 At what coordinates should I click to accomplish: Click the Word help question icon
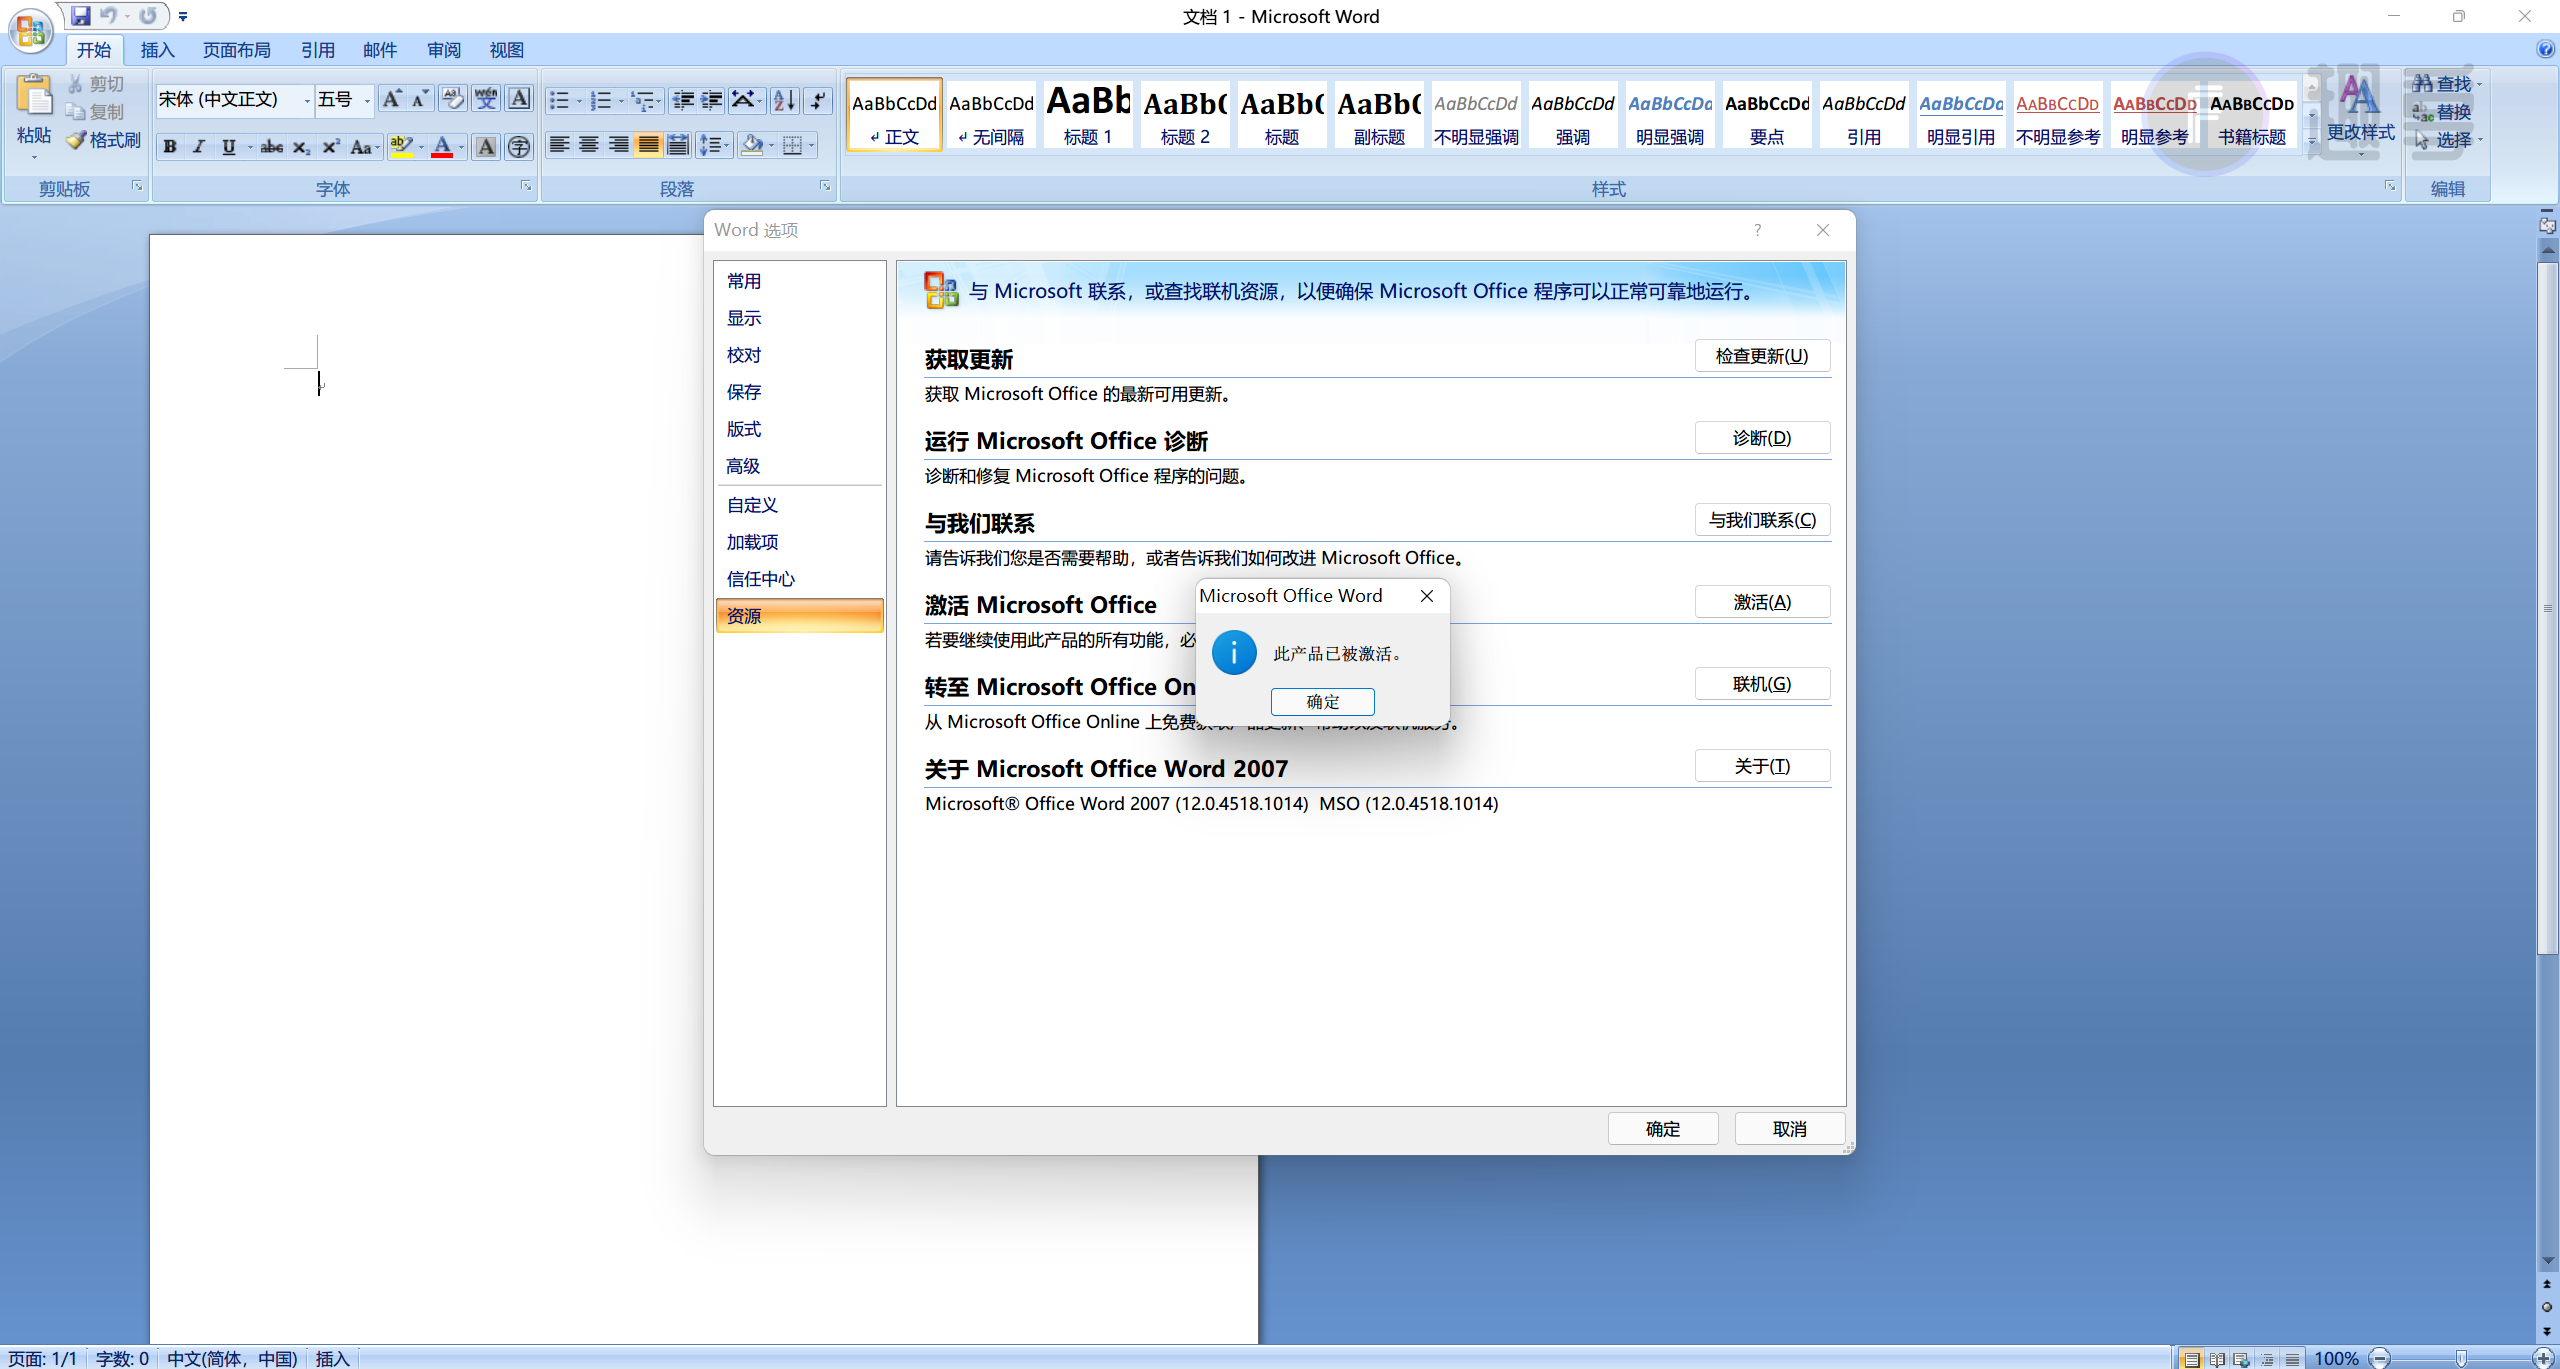2544,50
